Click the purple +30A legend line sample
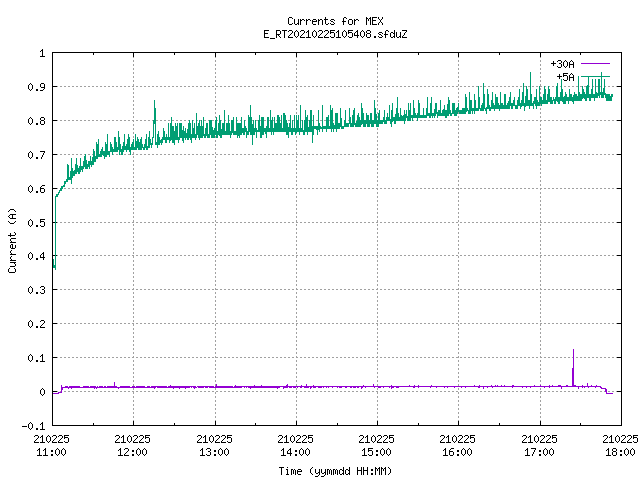640x480 pixels. [595, 64]
